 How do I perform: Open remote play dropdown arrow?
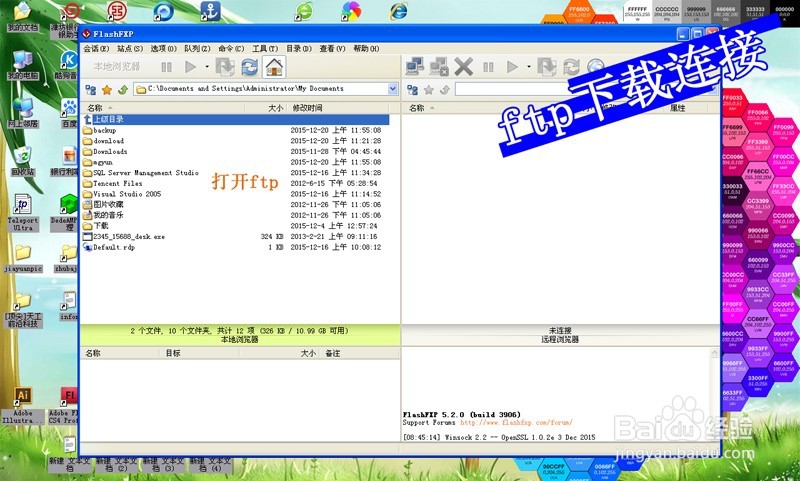pyautogui.click(x=529, y=67)
